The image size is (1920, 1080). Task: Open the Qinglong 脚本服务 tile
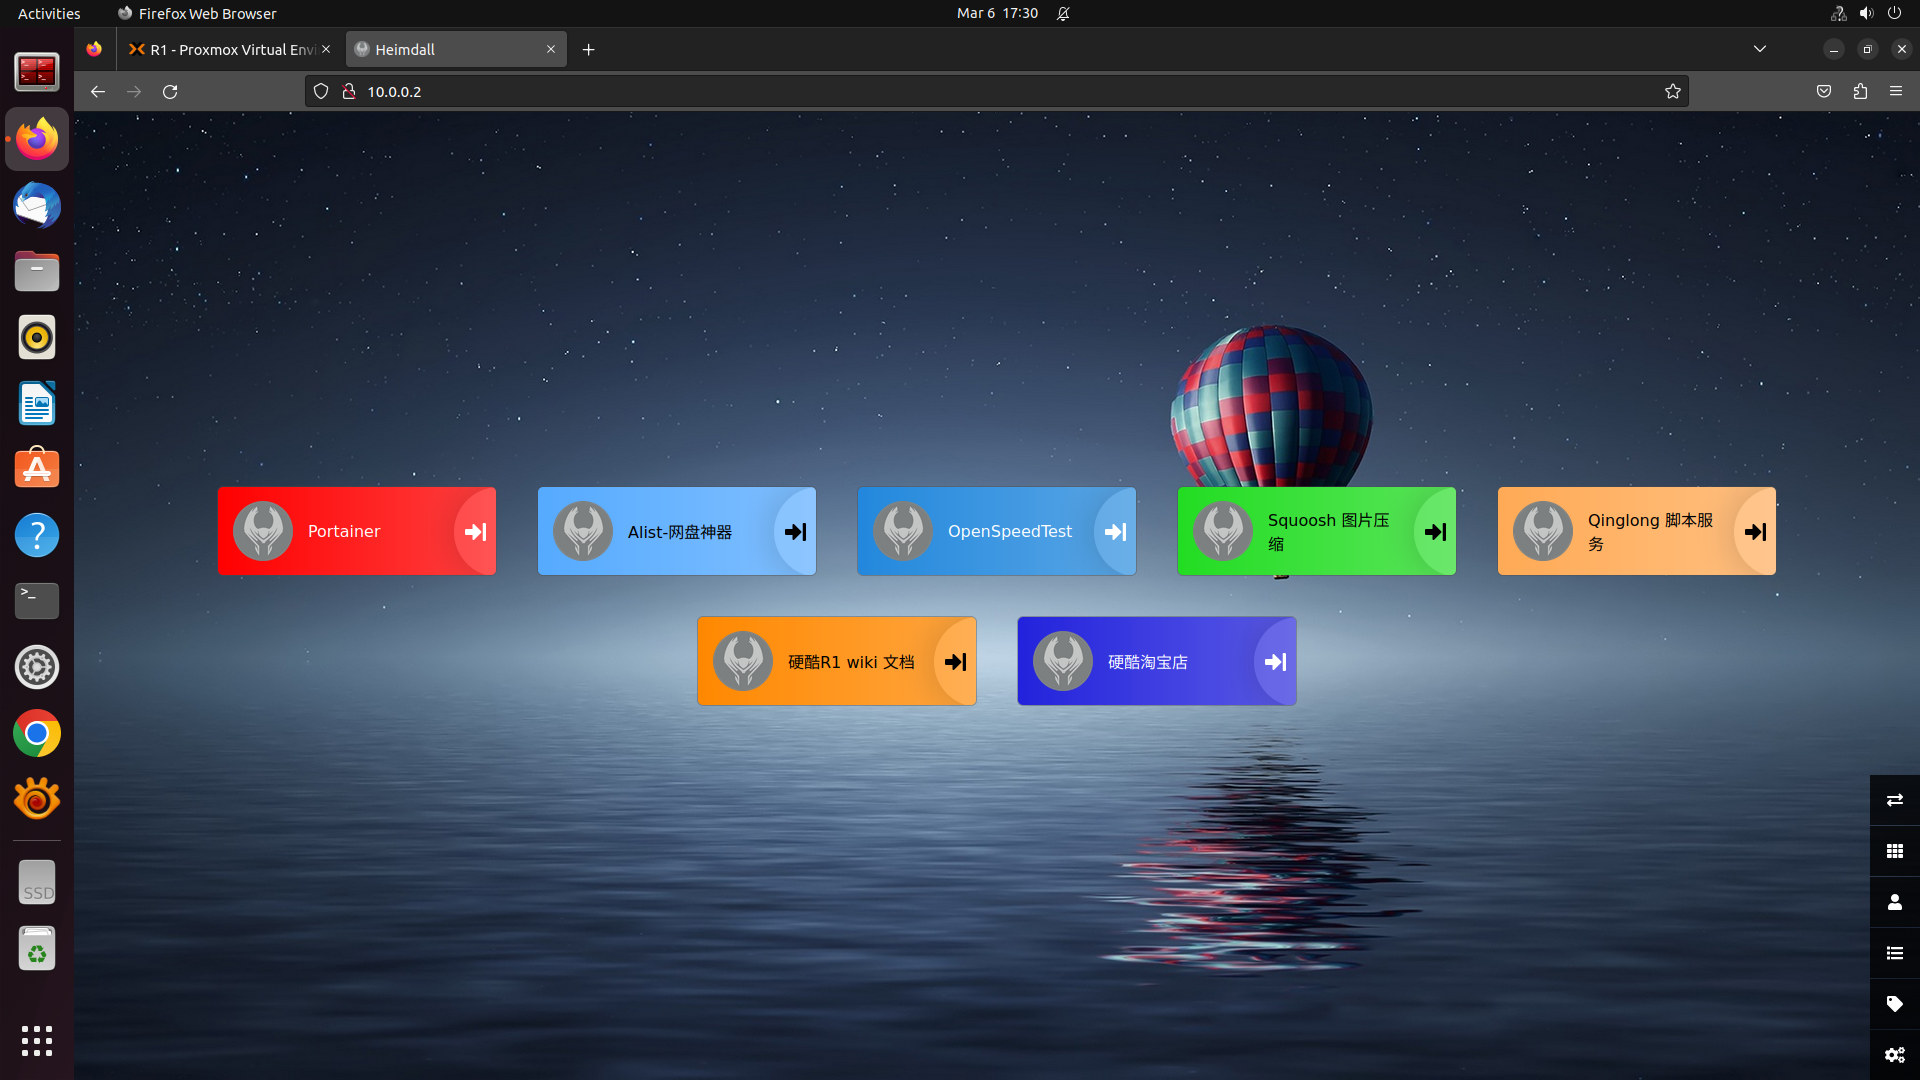[x=1637, y=531]
